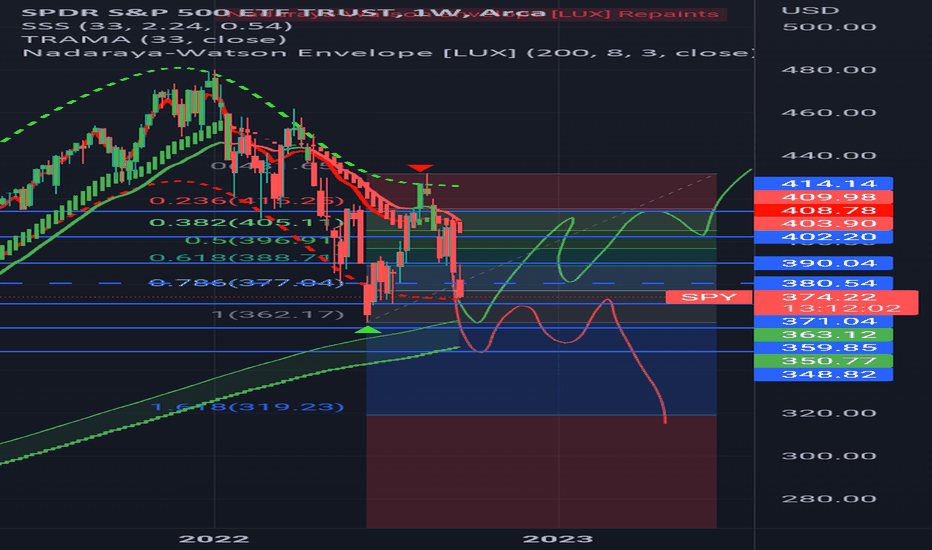Click the 2023 time axis label

[558, 539]
